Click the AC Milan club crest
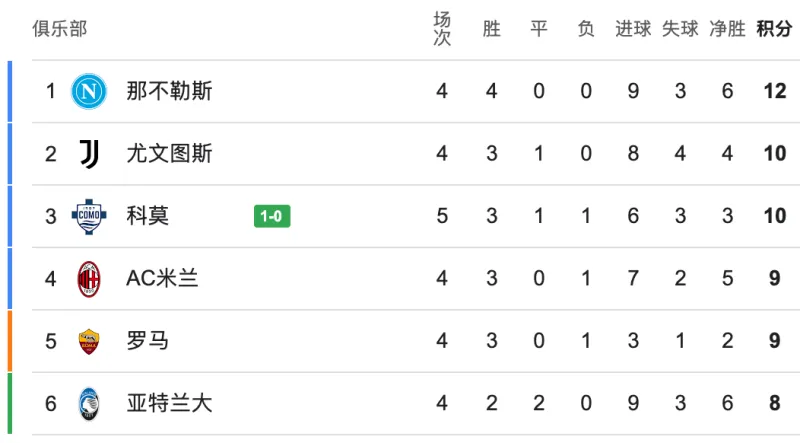Image resolution: width=800 pixels, height=443 pixels. pos(88,279)
